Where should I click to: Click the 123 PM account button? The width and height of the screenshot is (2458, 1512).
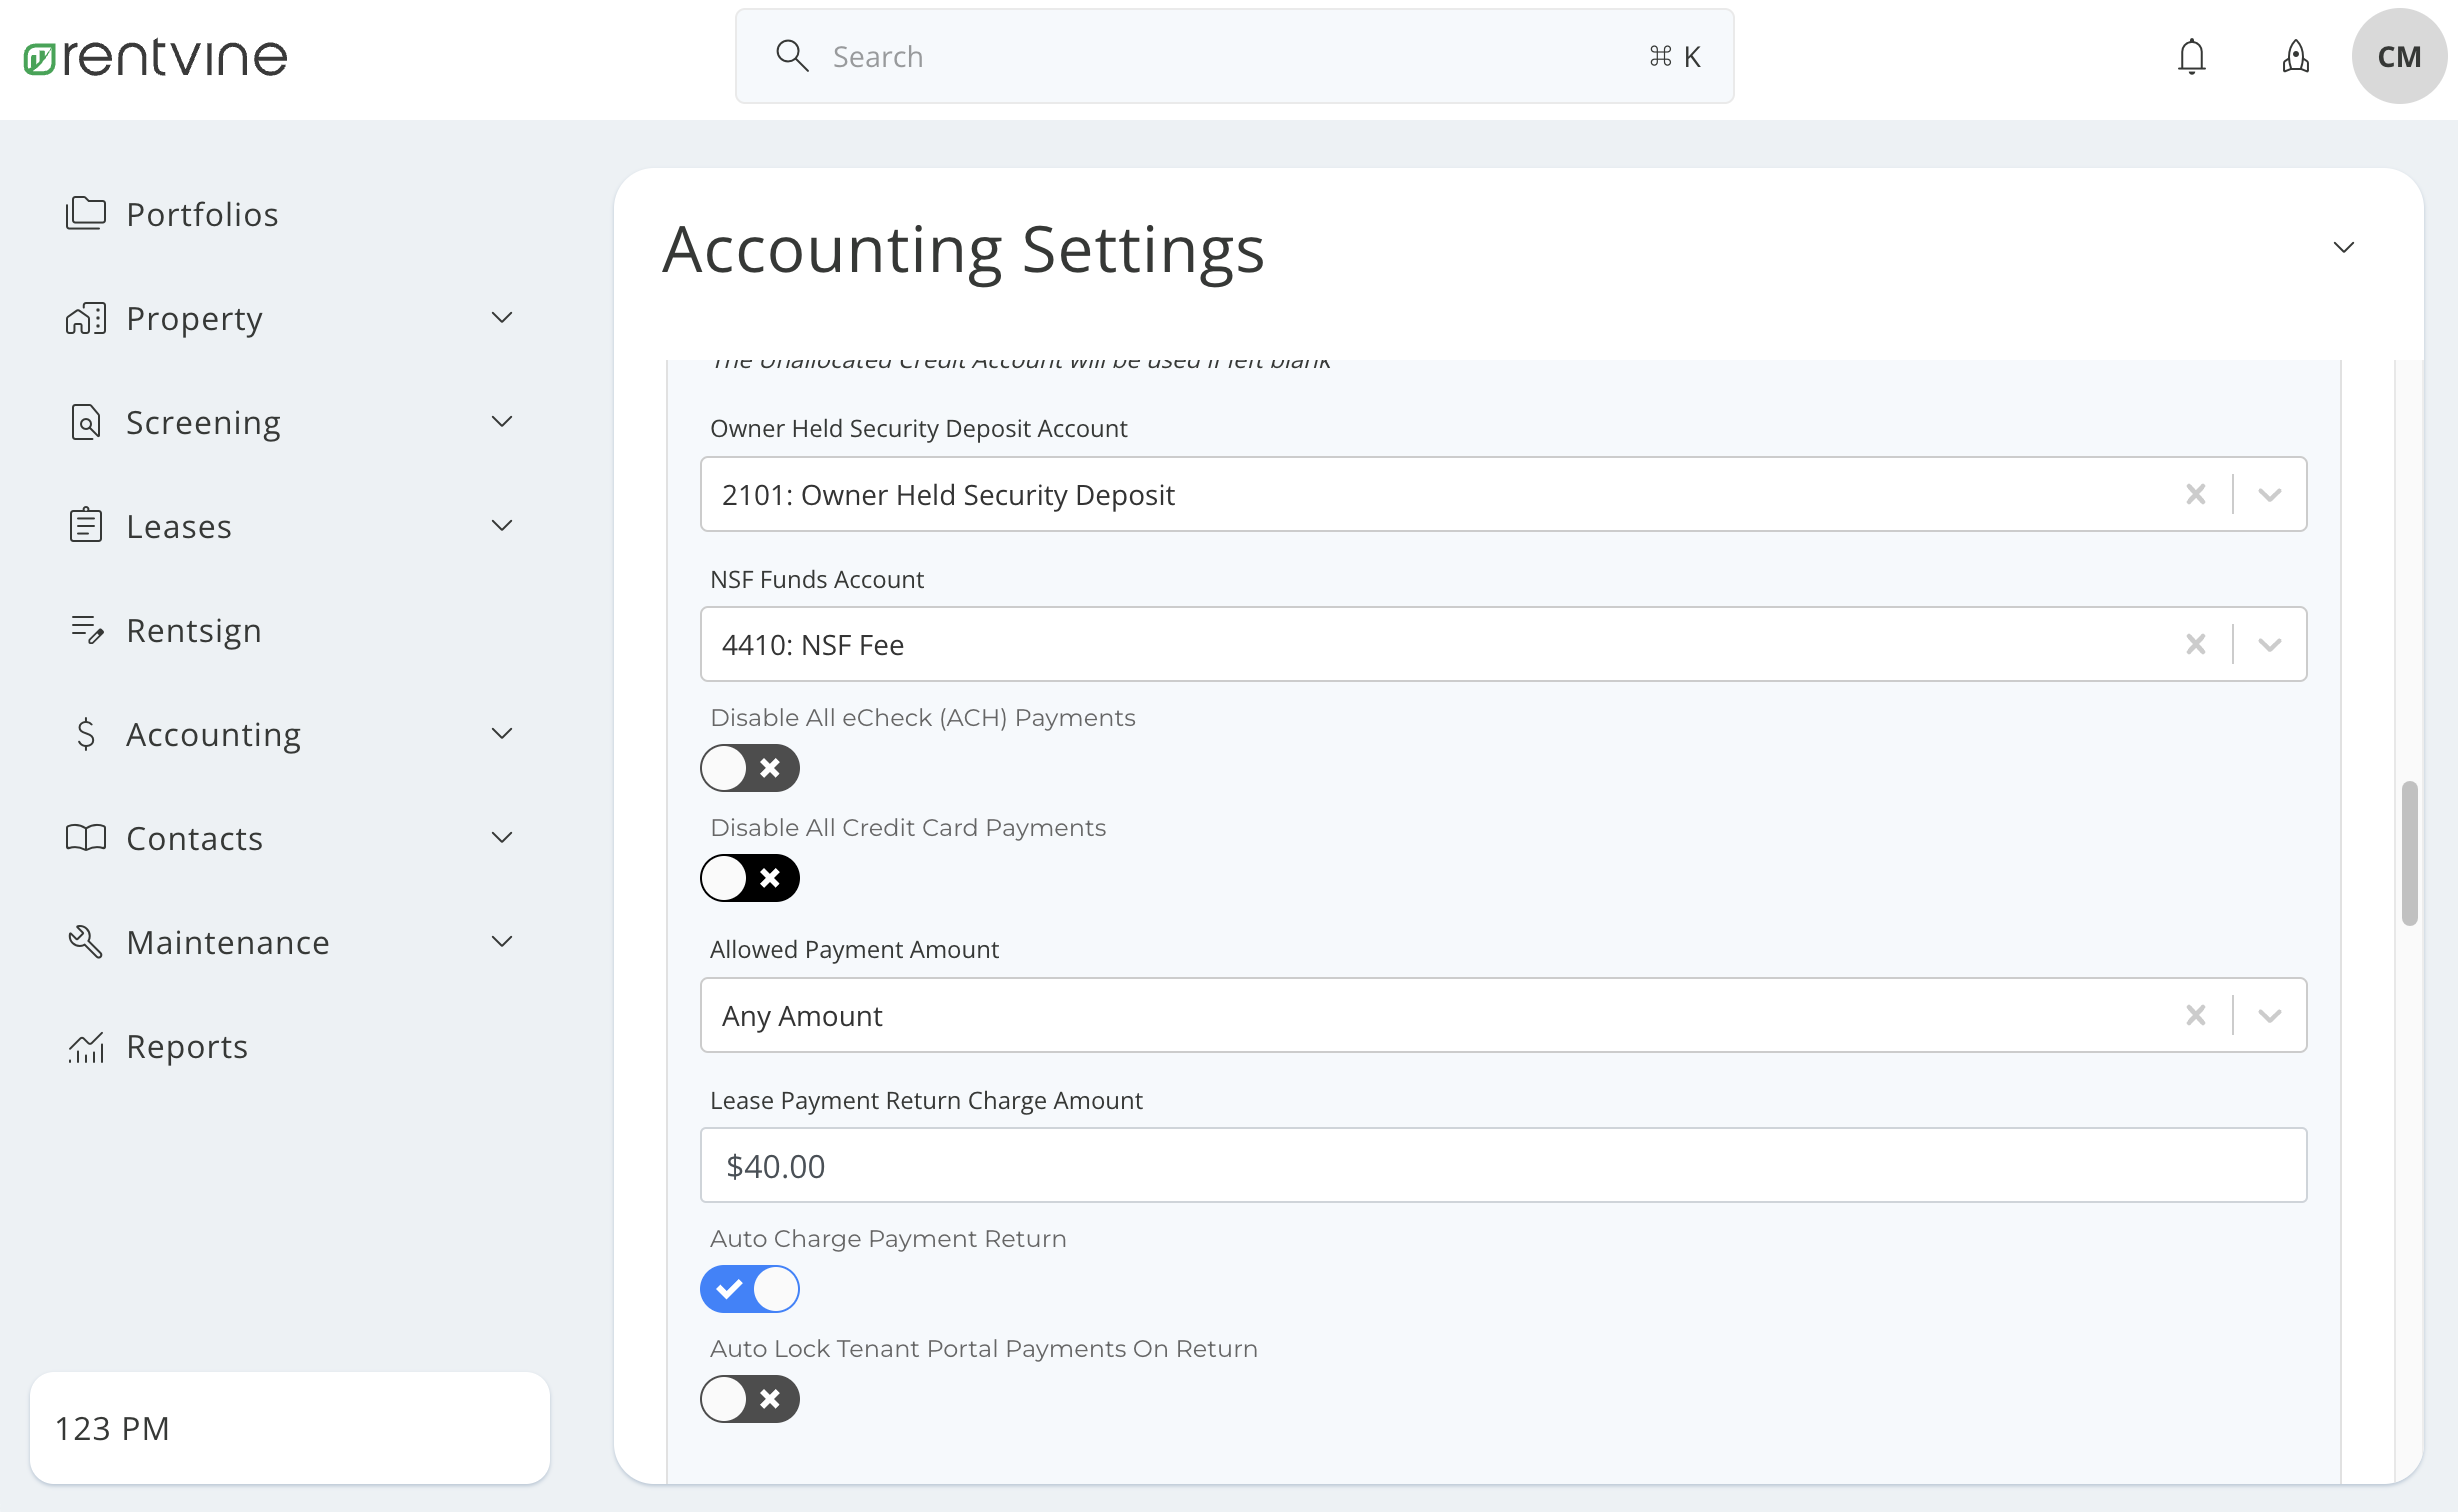[x=290, y=1428]
